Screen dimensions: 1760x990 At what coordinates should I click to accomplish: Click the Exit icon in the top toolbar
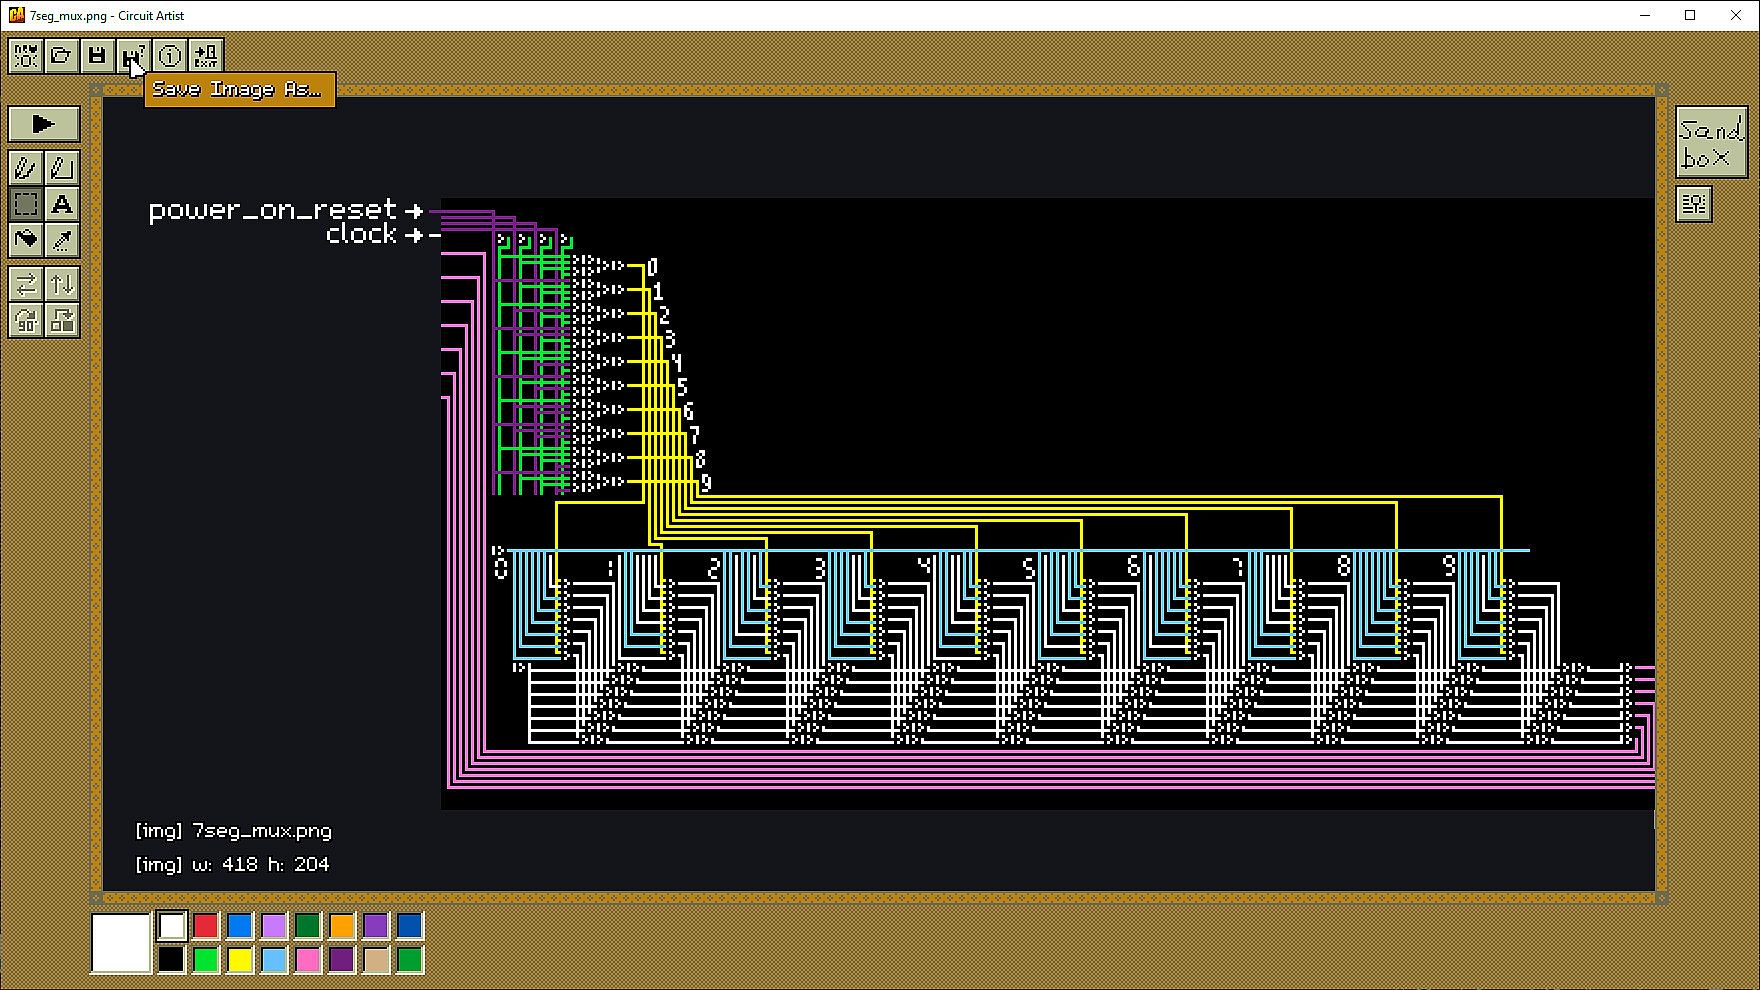tap(205, 56)
